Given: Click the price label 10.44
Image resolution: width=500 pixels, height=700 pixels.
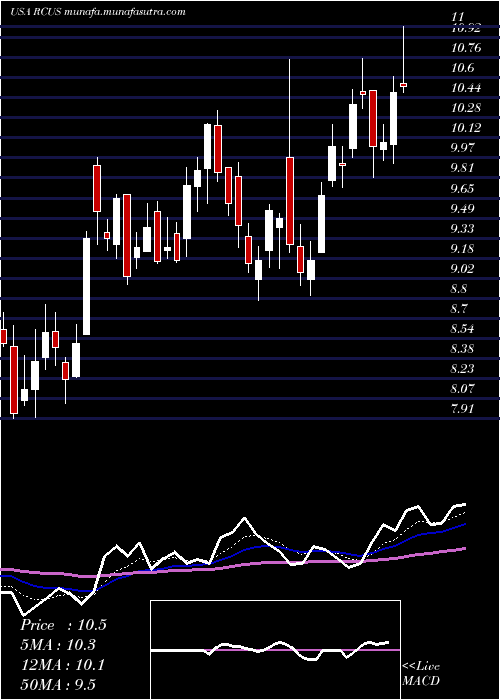Looking at the screenshot, I should [466, 88].
